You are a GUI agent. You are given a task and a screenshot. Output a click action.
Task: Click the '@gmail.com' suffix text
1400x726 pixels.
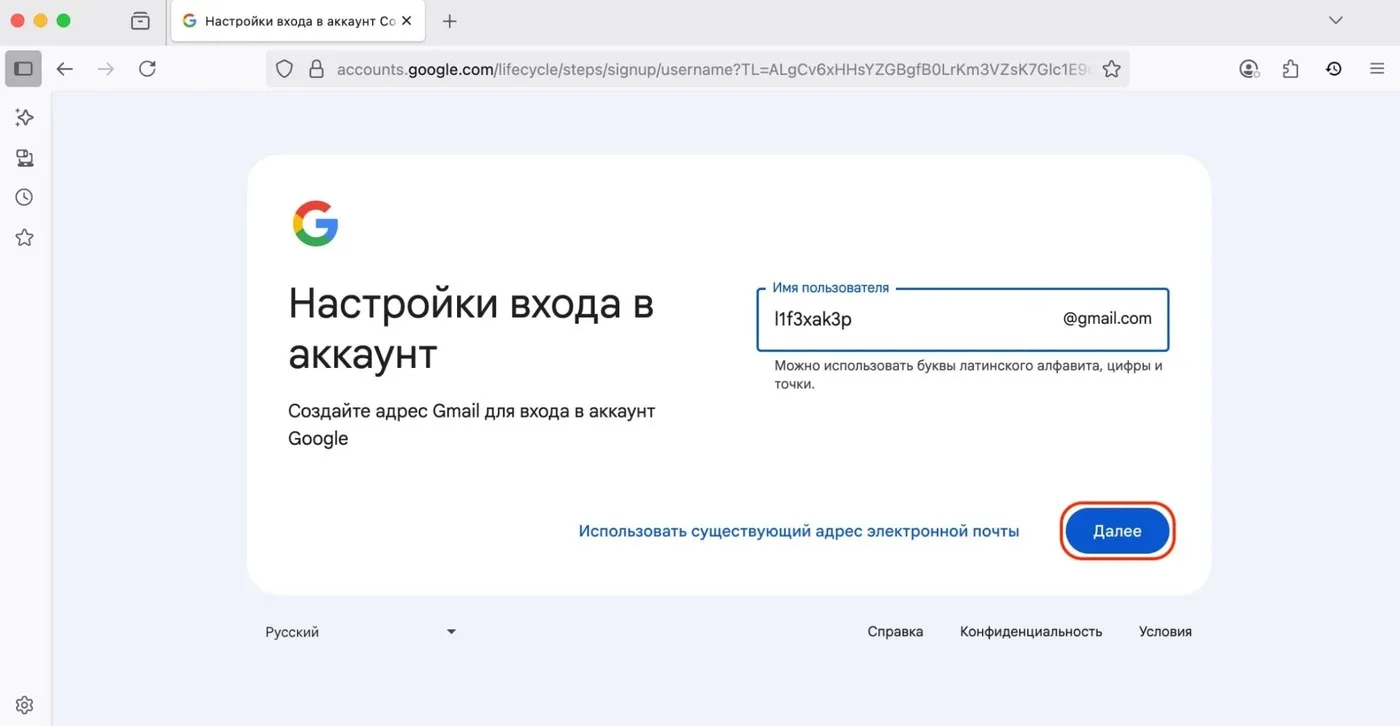point(1107,319)
